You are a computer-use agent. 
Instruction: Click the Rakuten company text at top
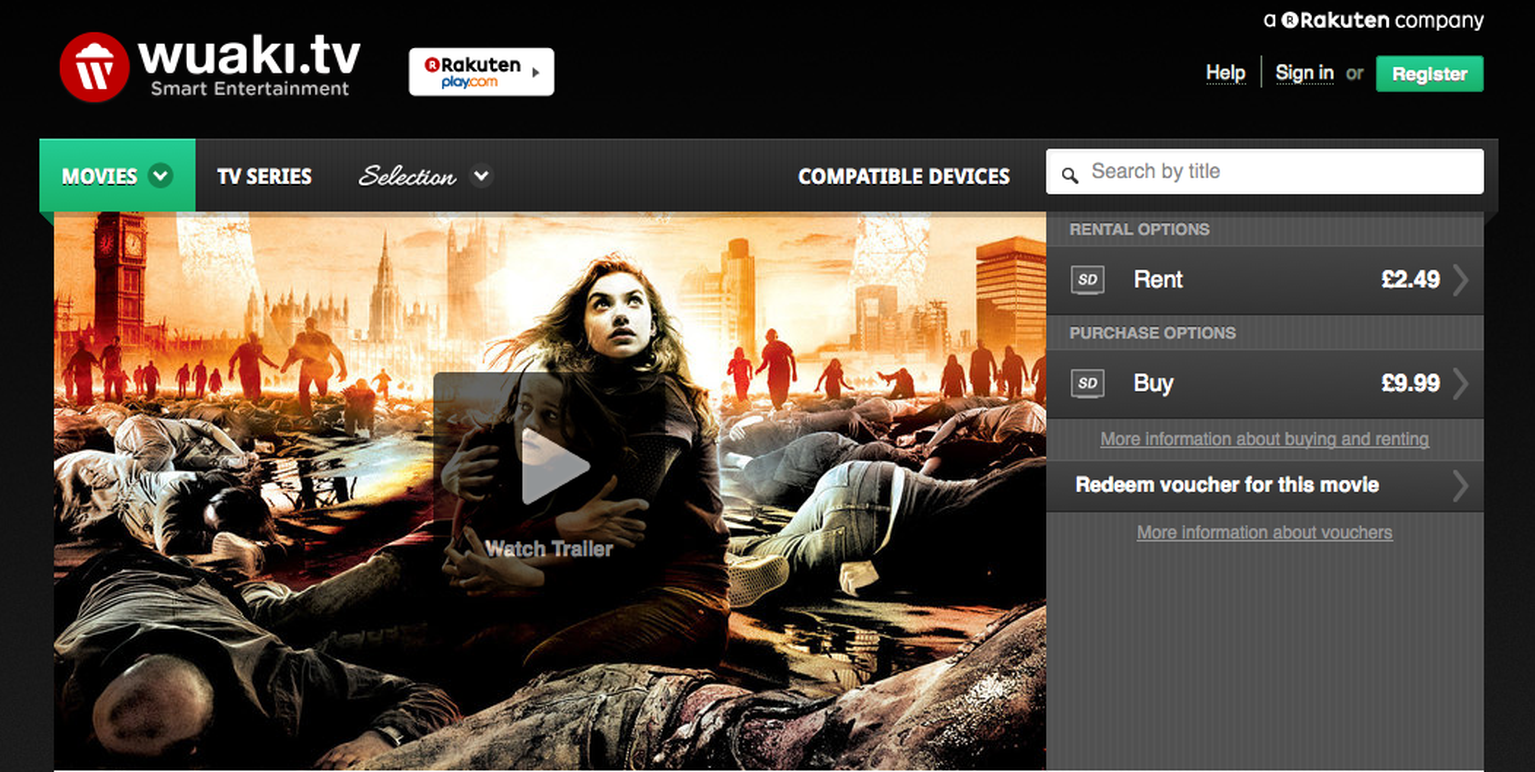pos(1374,20)
